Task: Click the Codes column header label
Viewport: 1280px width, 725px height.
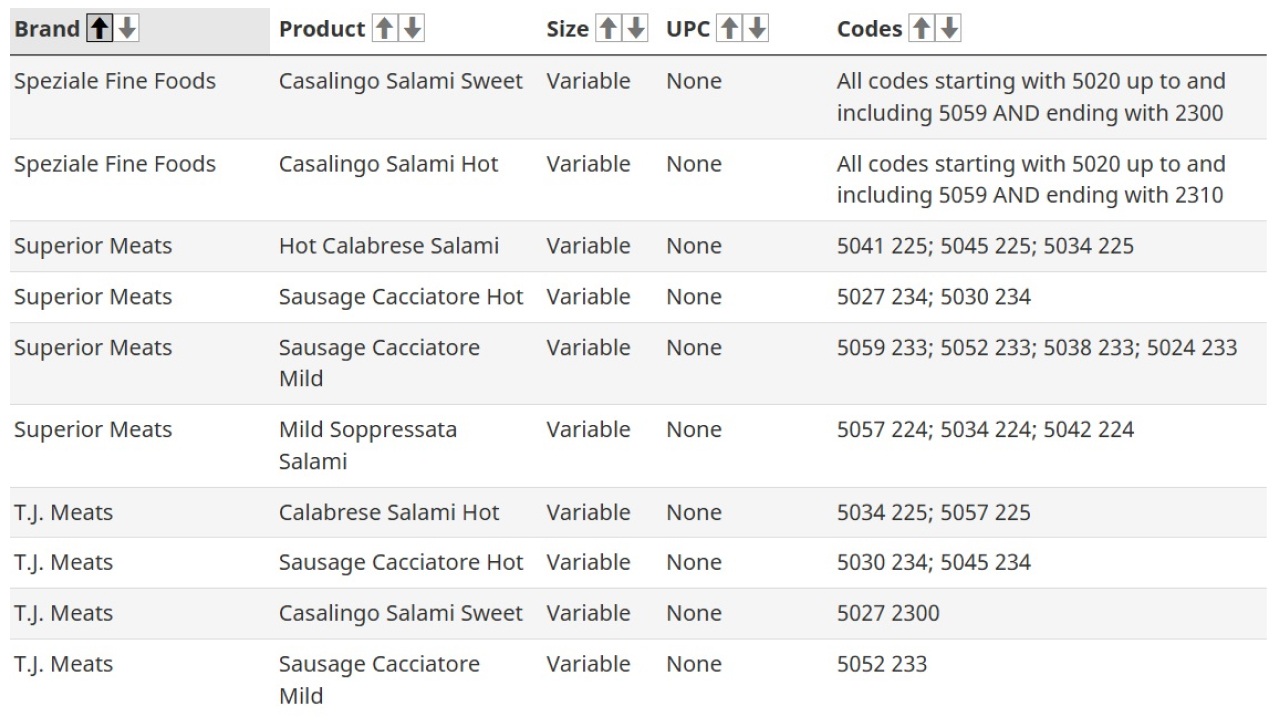Action: click(x=870, y=29)
